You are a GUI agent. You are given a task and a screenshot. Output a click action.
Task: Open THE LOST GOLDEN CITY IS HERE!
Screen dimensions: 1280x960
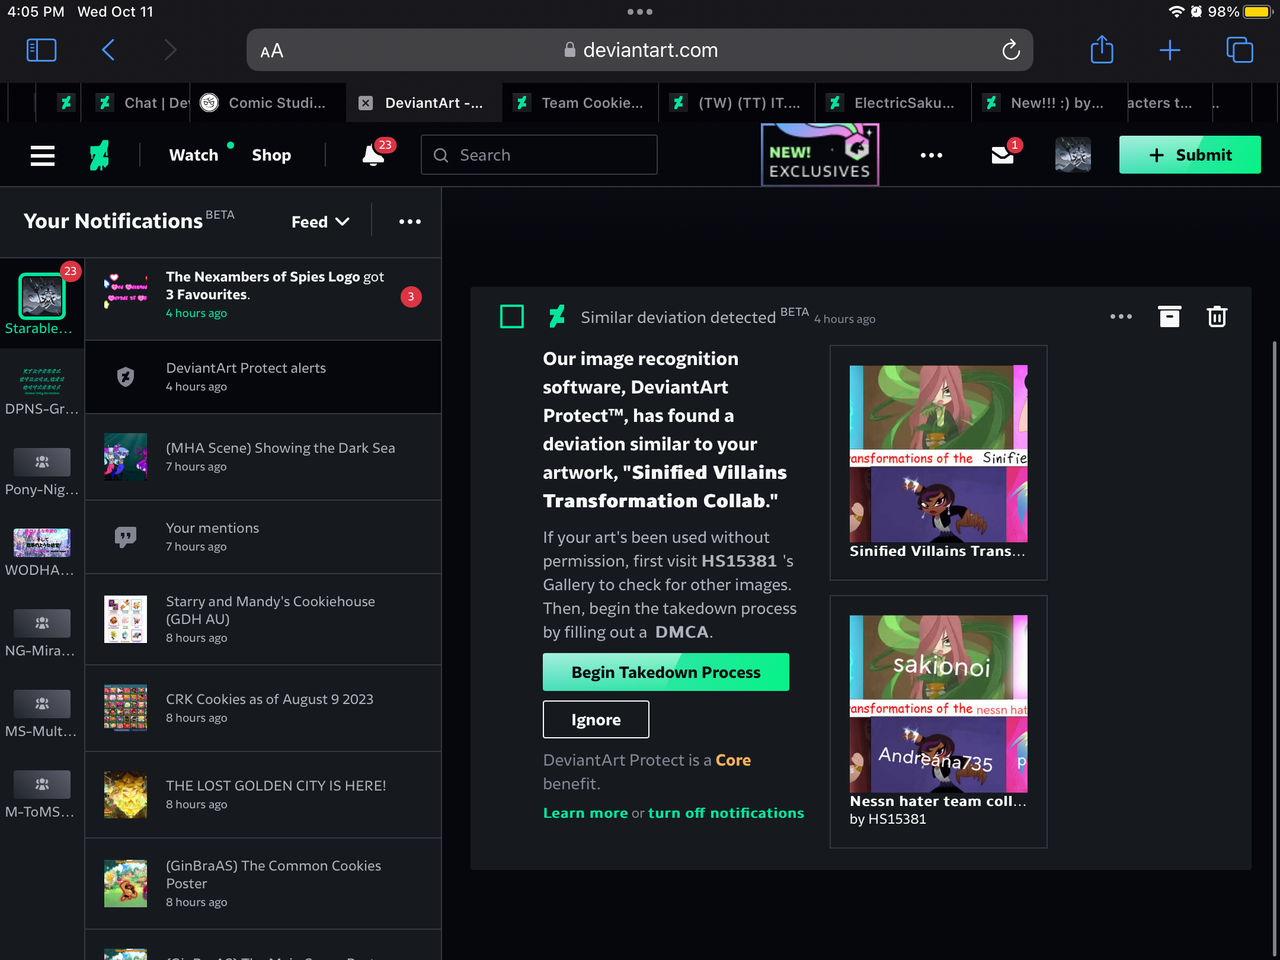pyautogui.click(x=263, y=795)
